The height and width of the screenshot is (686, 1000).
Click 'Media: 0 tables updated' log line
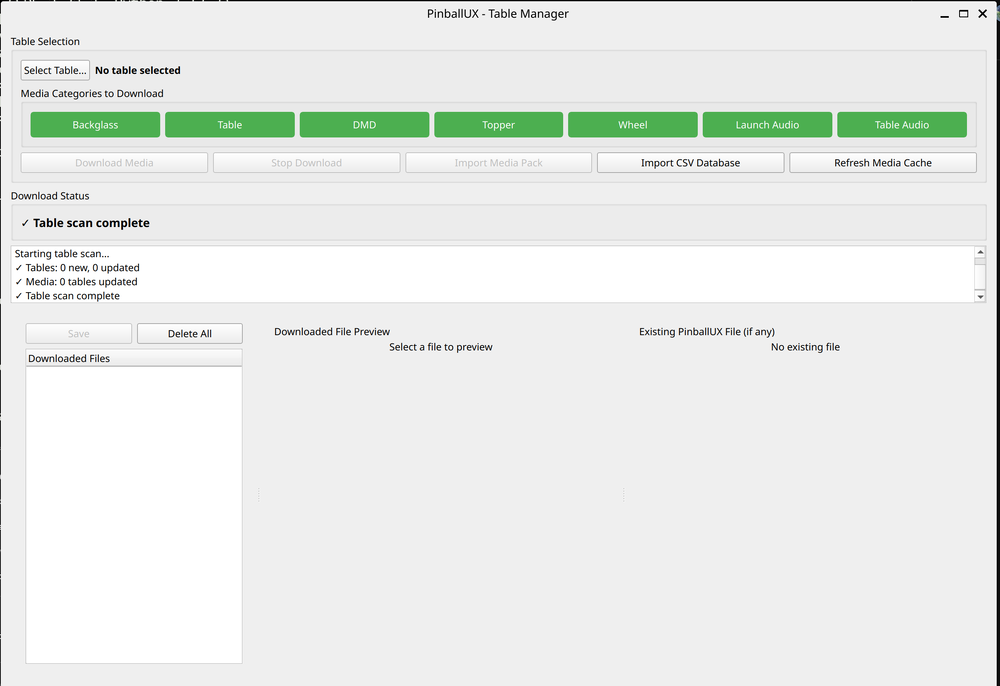(x=76, y=282)
